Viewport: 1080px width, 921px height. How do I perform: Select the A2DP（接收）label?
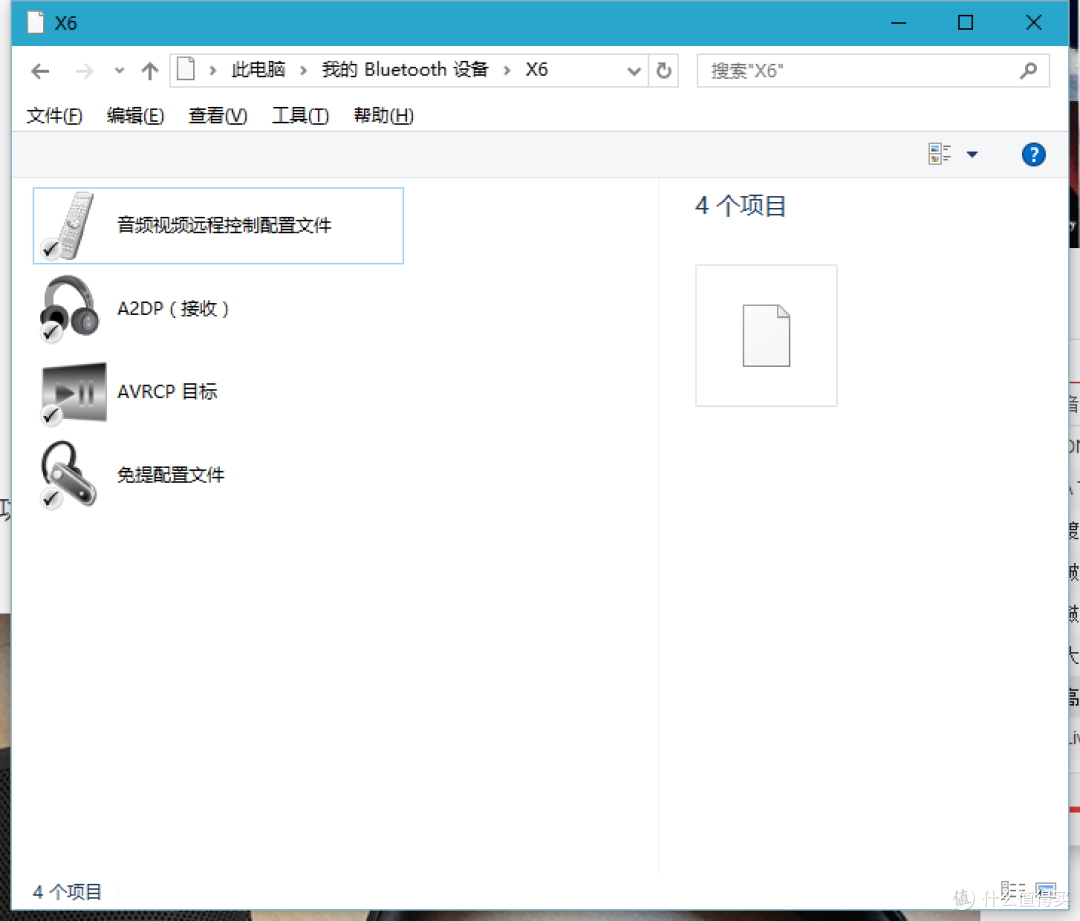(x=173, y=309)
